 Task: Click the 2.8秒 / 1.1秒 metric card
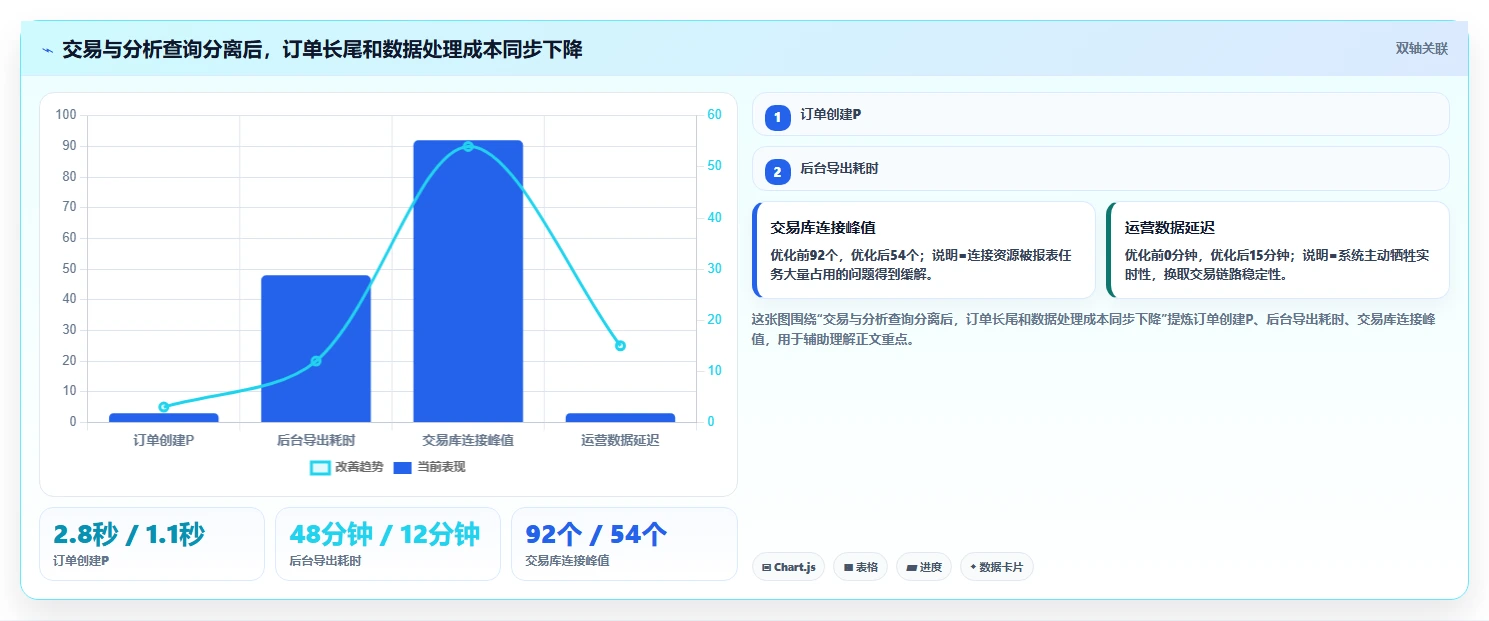pyautogui.click(x=152, y=544)
